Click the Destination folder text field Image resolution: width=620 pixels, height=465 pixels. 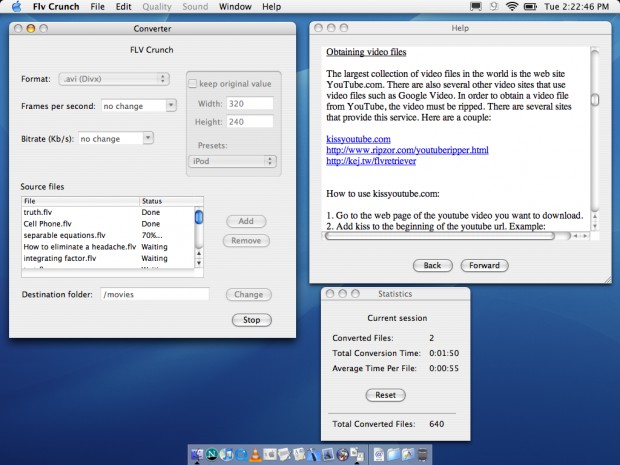(155, 294)
